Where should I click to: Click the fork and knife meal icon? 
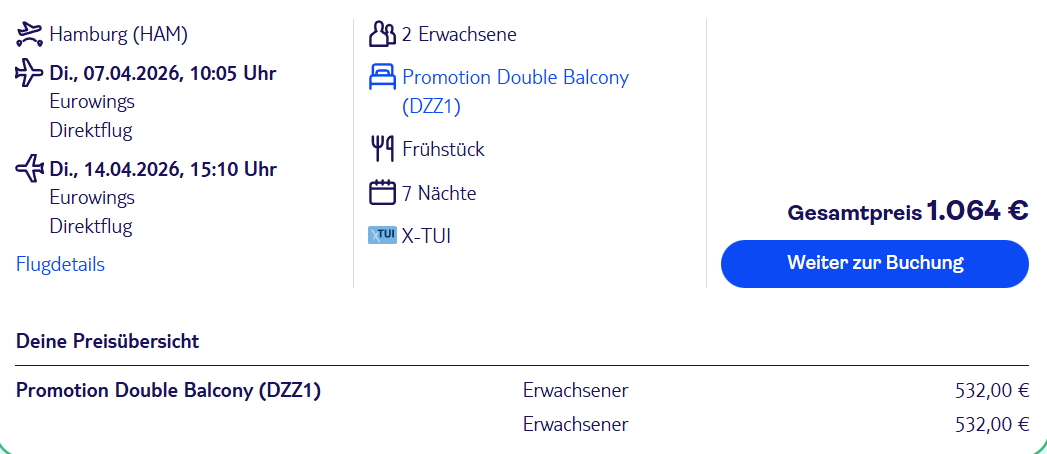tap(383, 150)
